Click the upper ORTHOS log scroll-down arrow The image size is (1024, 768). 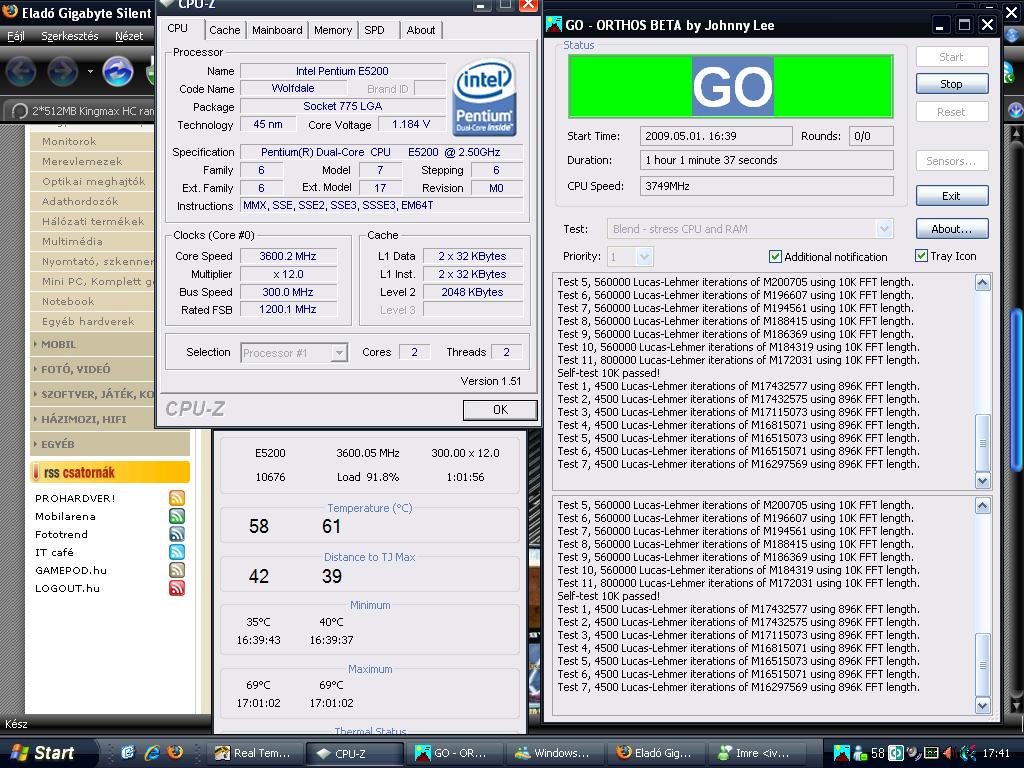(983, 481)
